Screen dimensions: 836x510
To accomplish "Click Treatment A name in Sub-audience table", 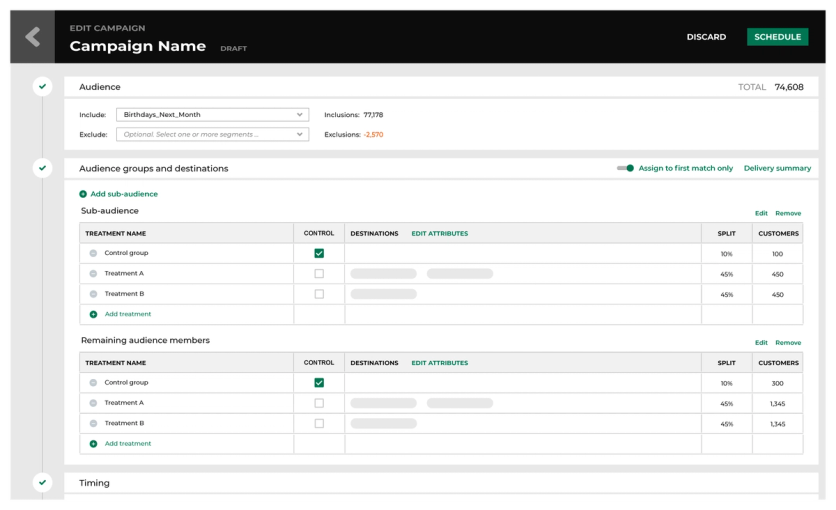I will point(124,273).
